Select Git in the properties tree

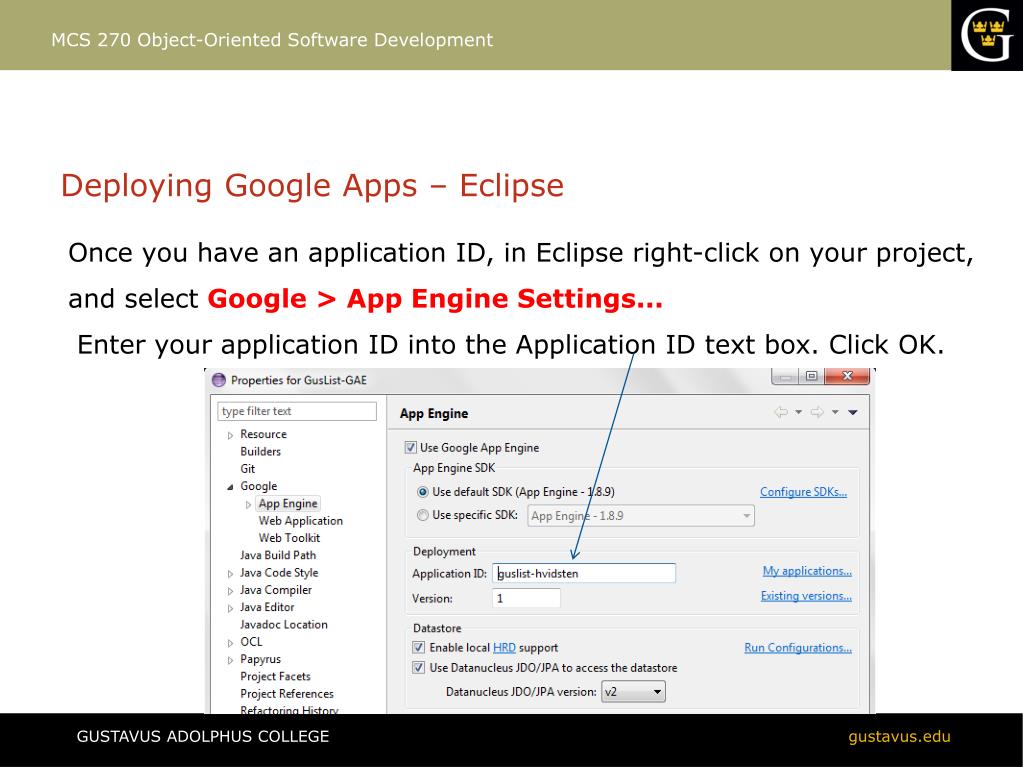pyautogui.click(x=247, y=468)
